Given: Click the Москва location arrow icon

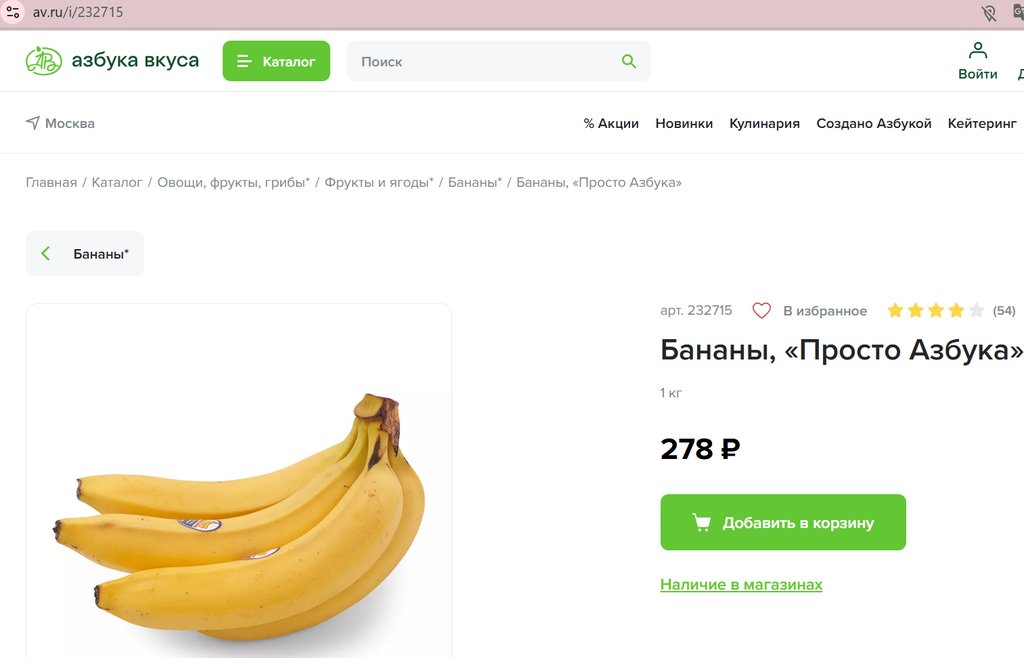Looking at the screenshot, I should [x=33, y=123].
